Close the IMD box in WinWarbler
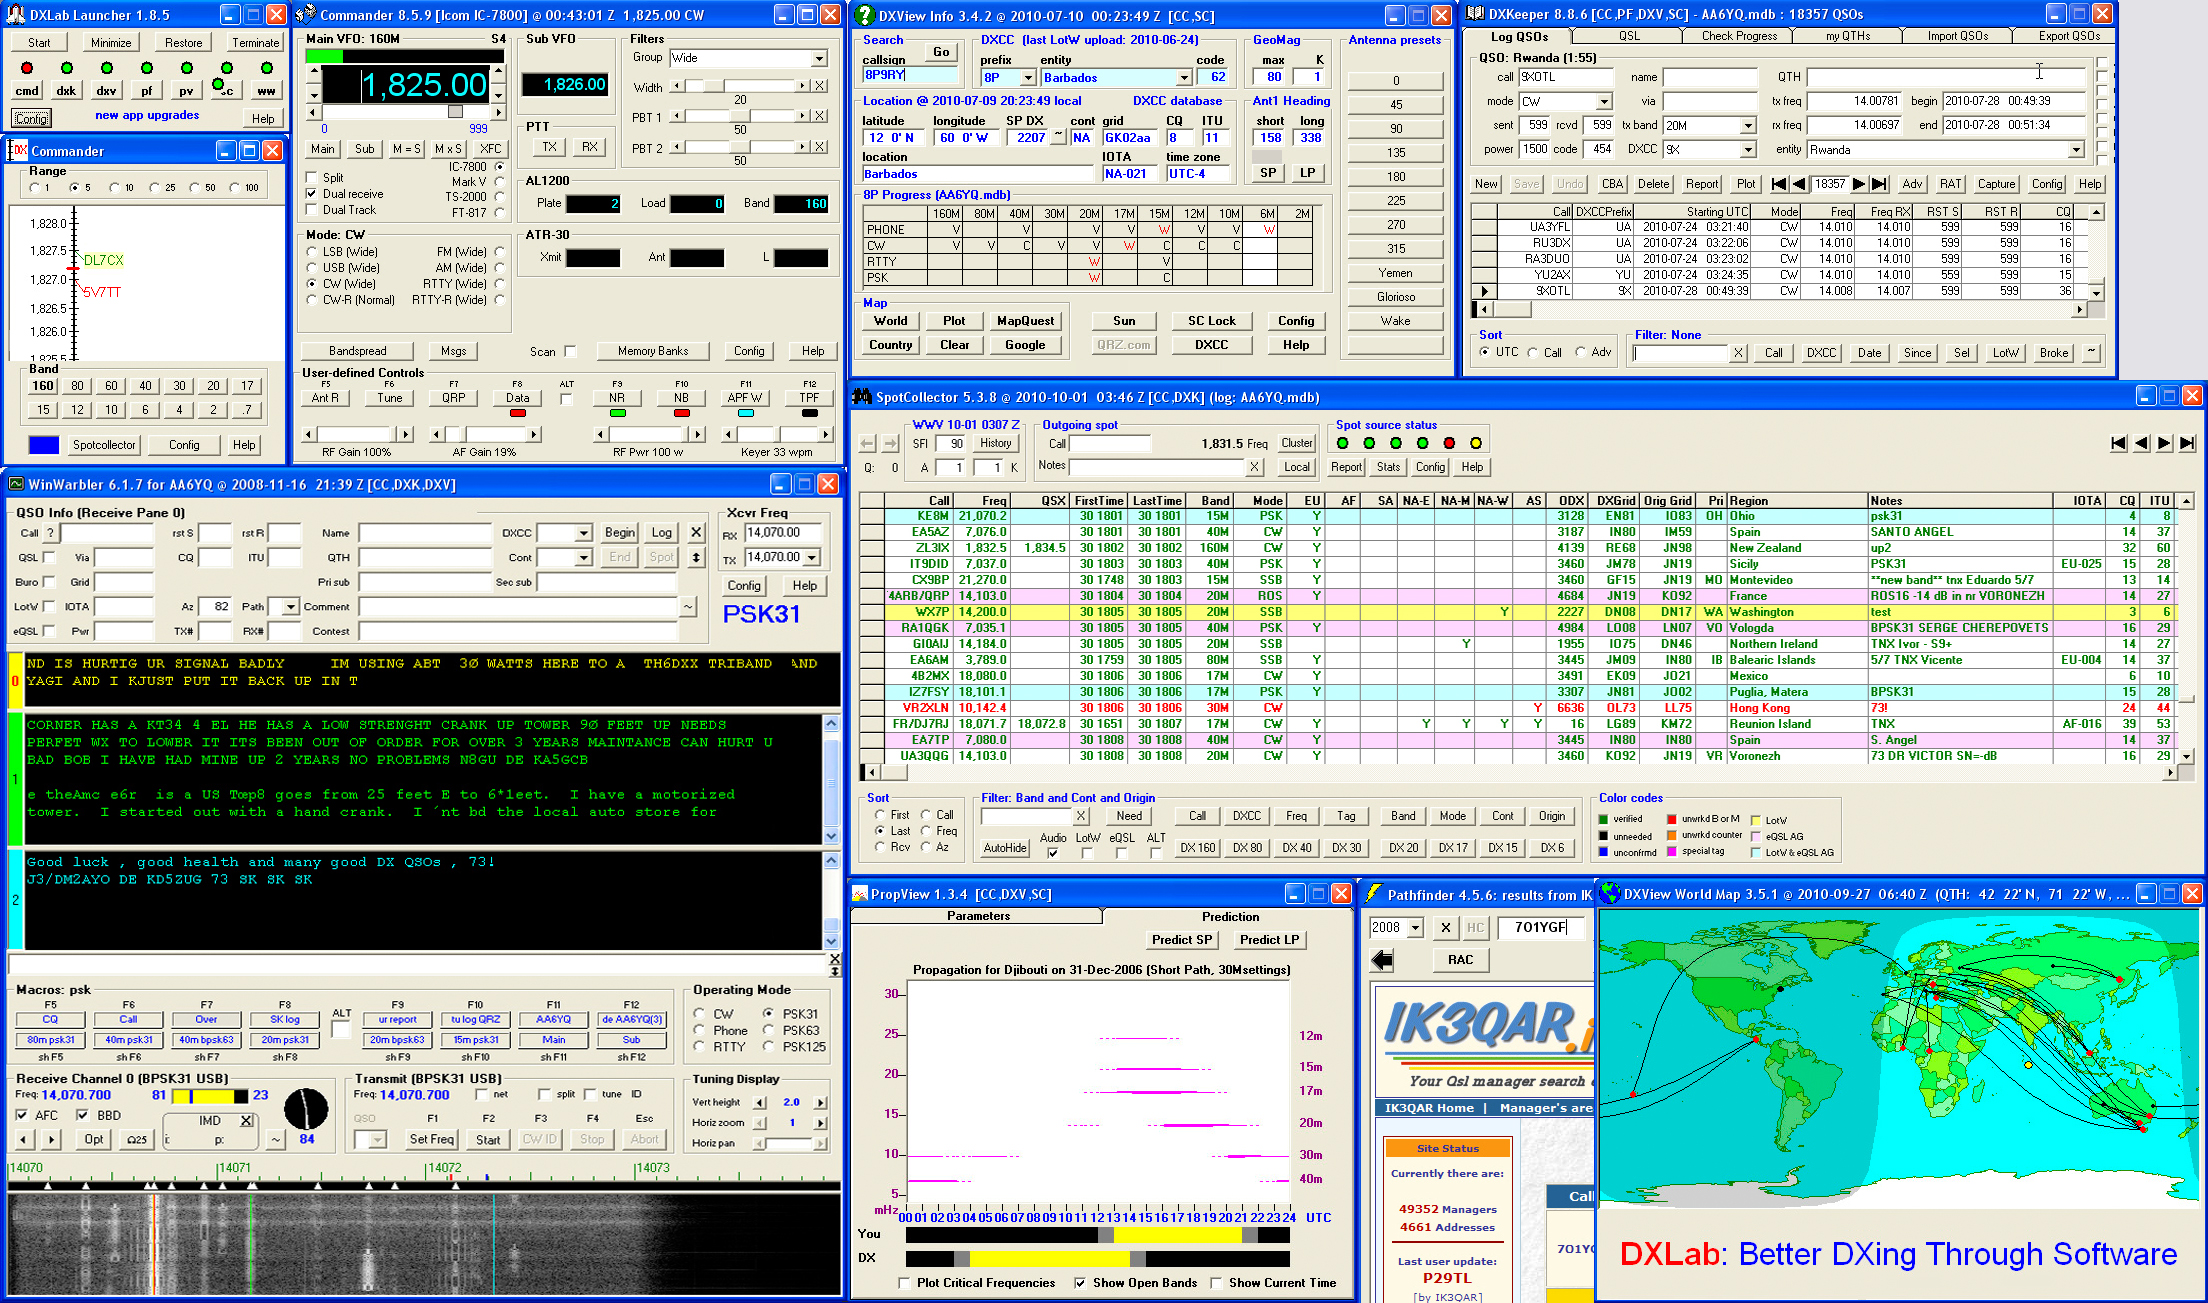 [246, 1121]
